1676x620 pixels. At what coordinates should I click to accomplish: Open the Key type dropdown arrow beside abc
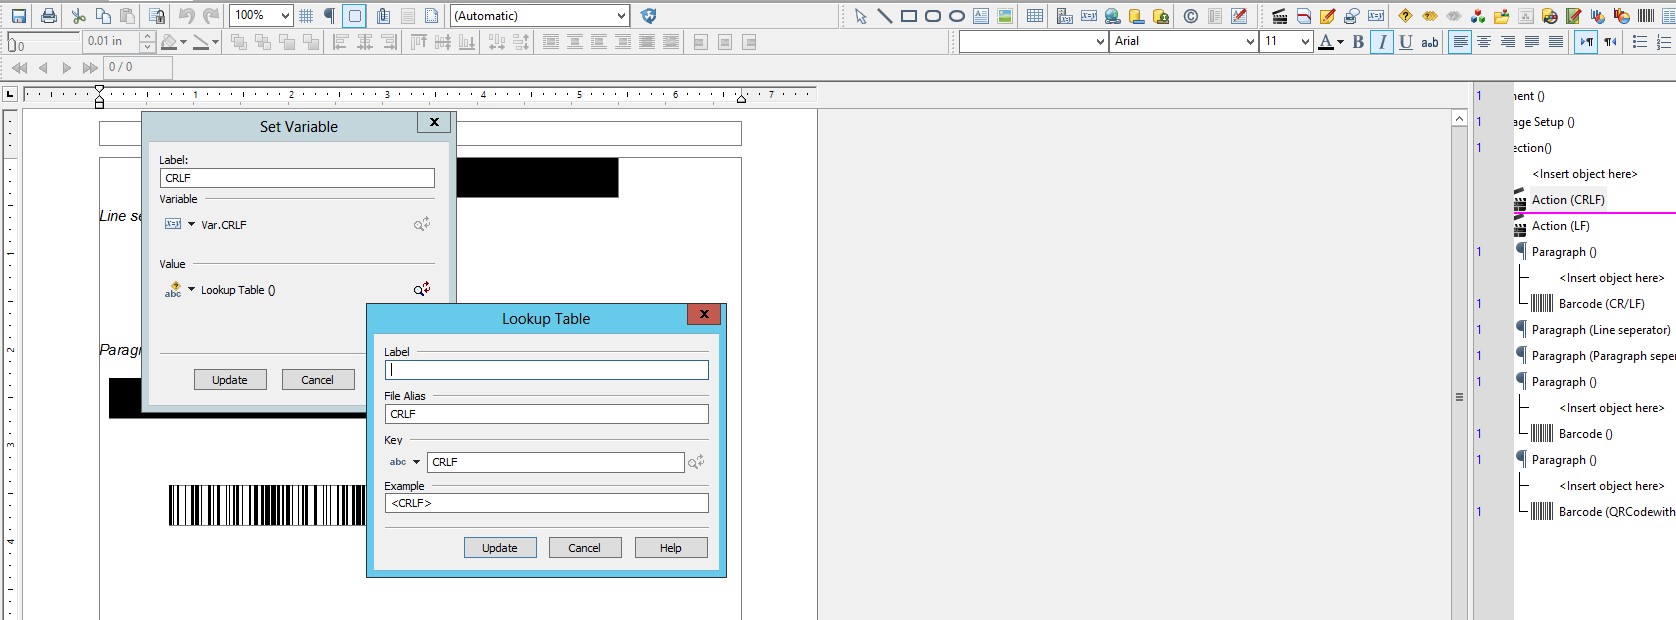(x=416, y=462)
